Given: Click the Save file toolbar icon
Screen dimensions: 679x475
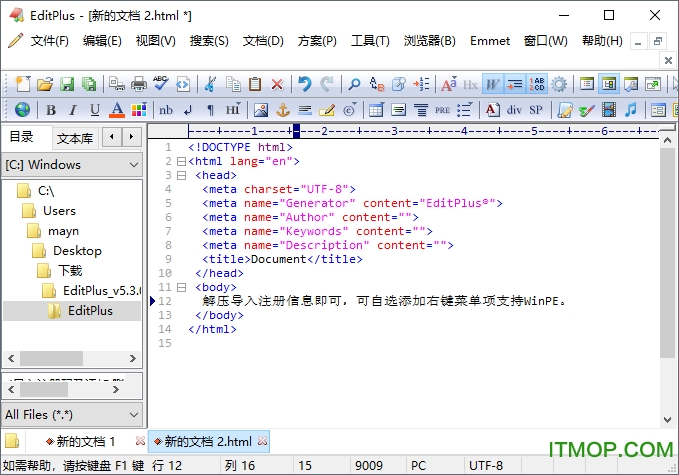Looking at the screenshot, I should click(x=67, y=84).
